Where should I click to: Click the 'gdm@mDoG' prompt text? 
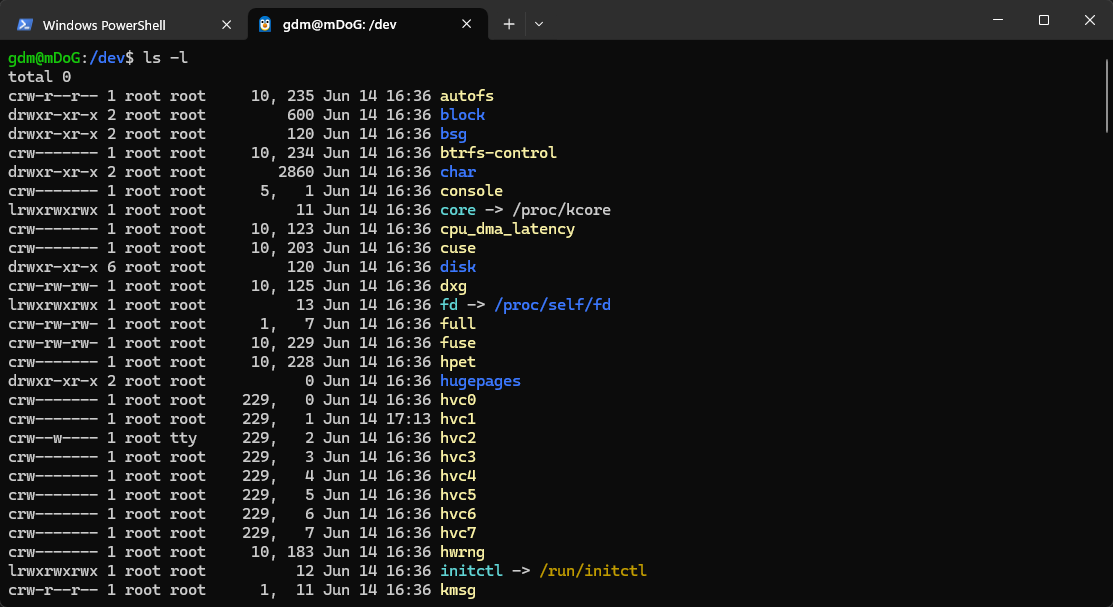(44, 58)
